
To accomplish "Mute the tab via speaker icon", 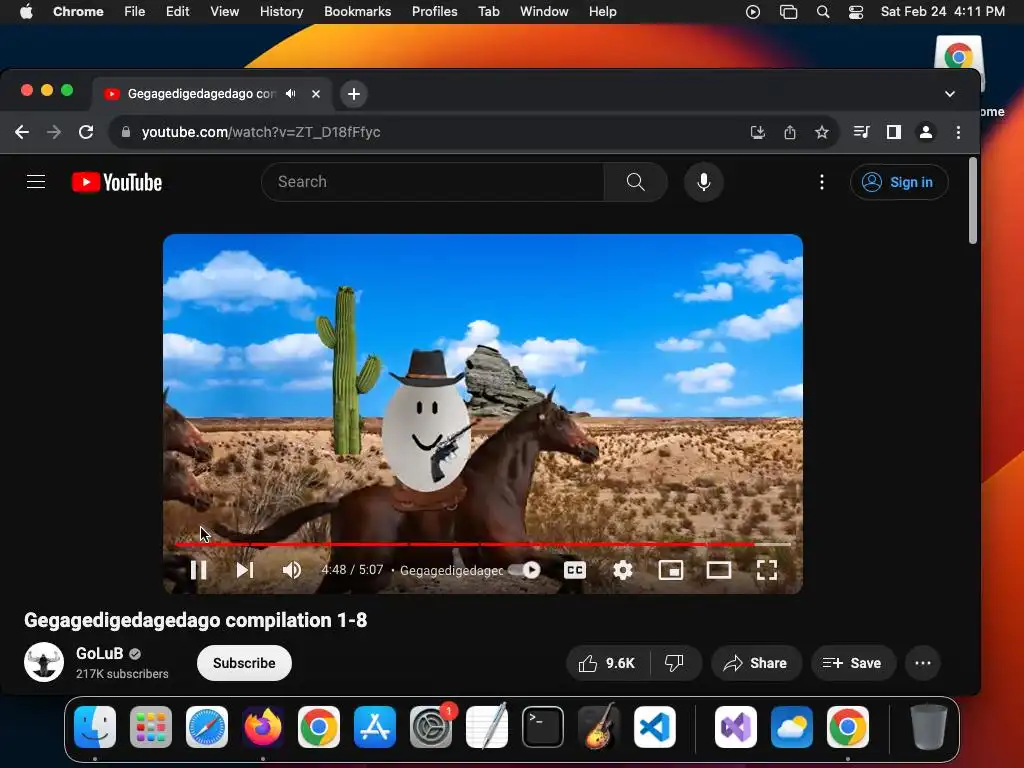I will click(x=291, y=94).
